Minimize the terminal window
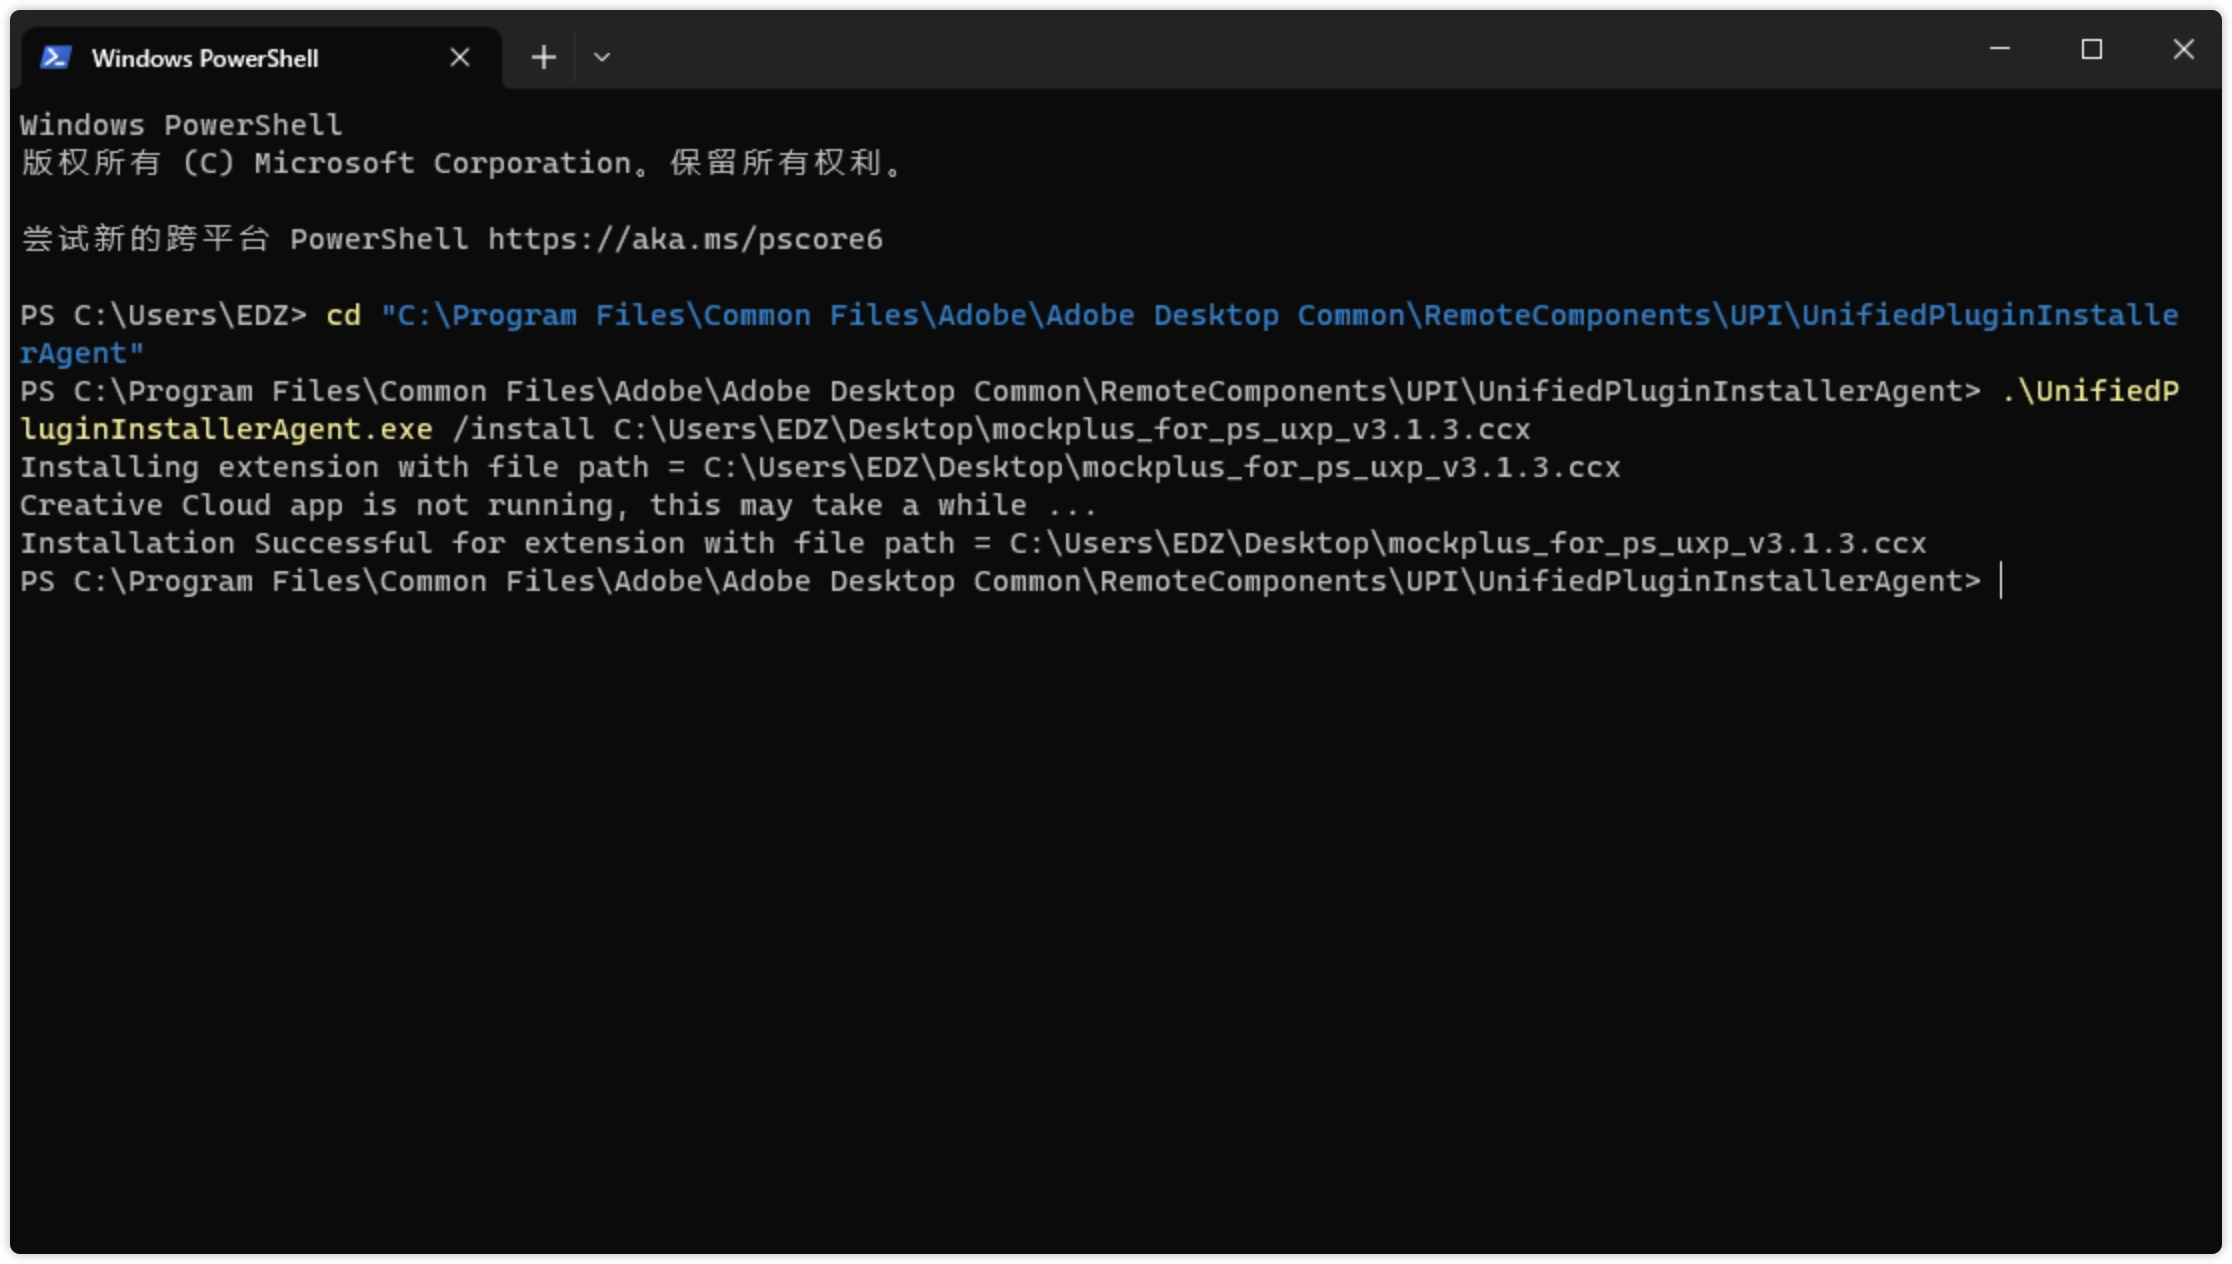Image resolution: width=2232 pixels, height=1264 pixels. [2000, 49]
